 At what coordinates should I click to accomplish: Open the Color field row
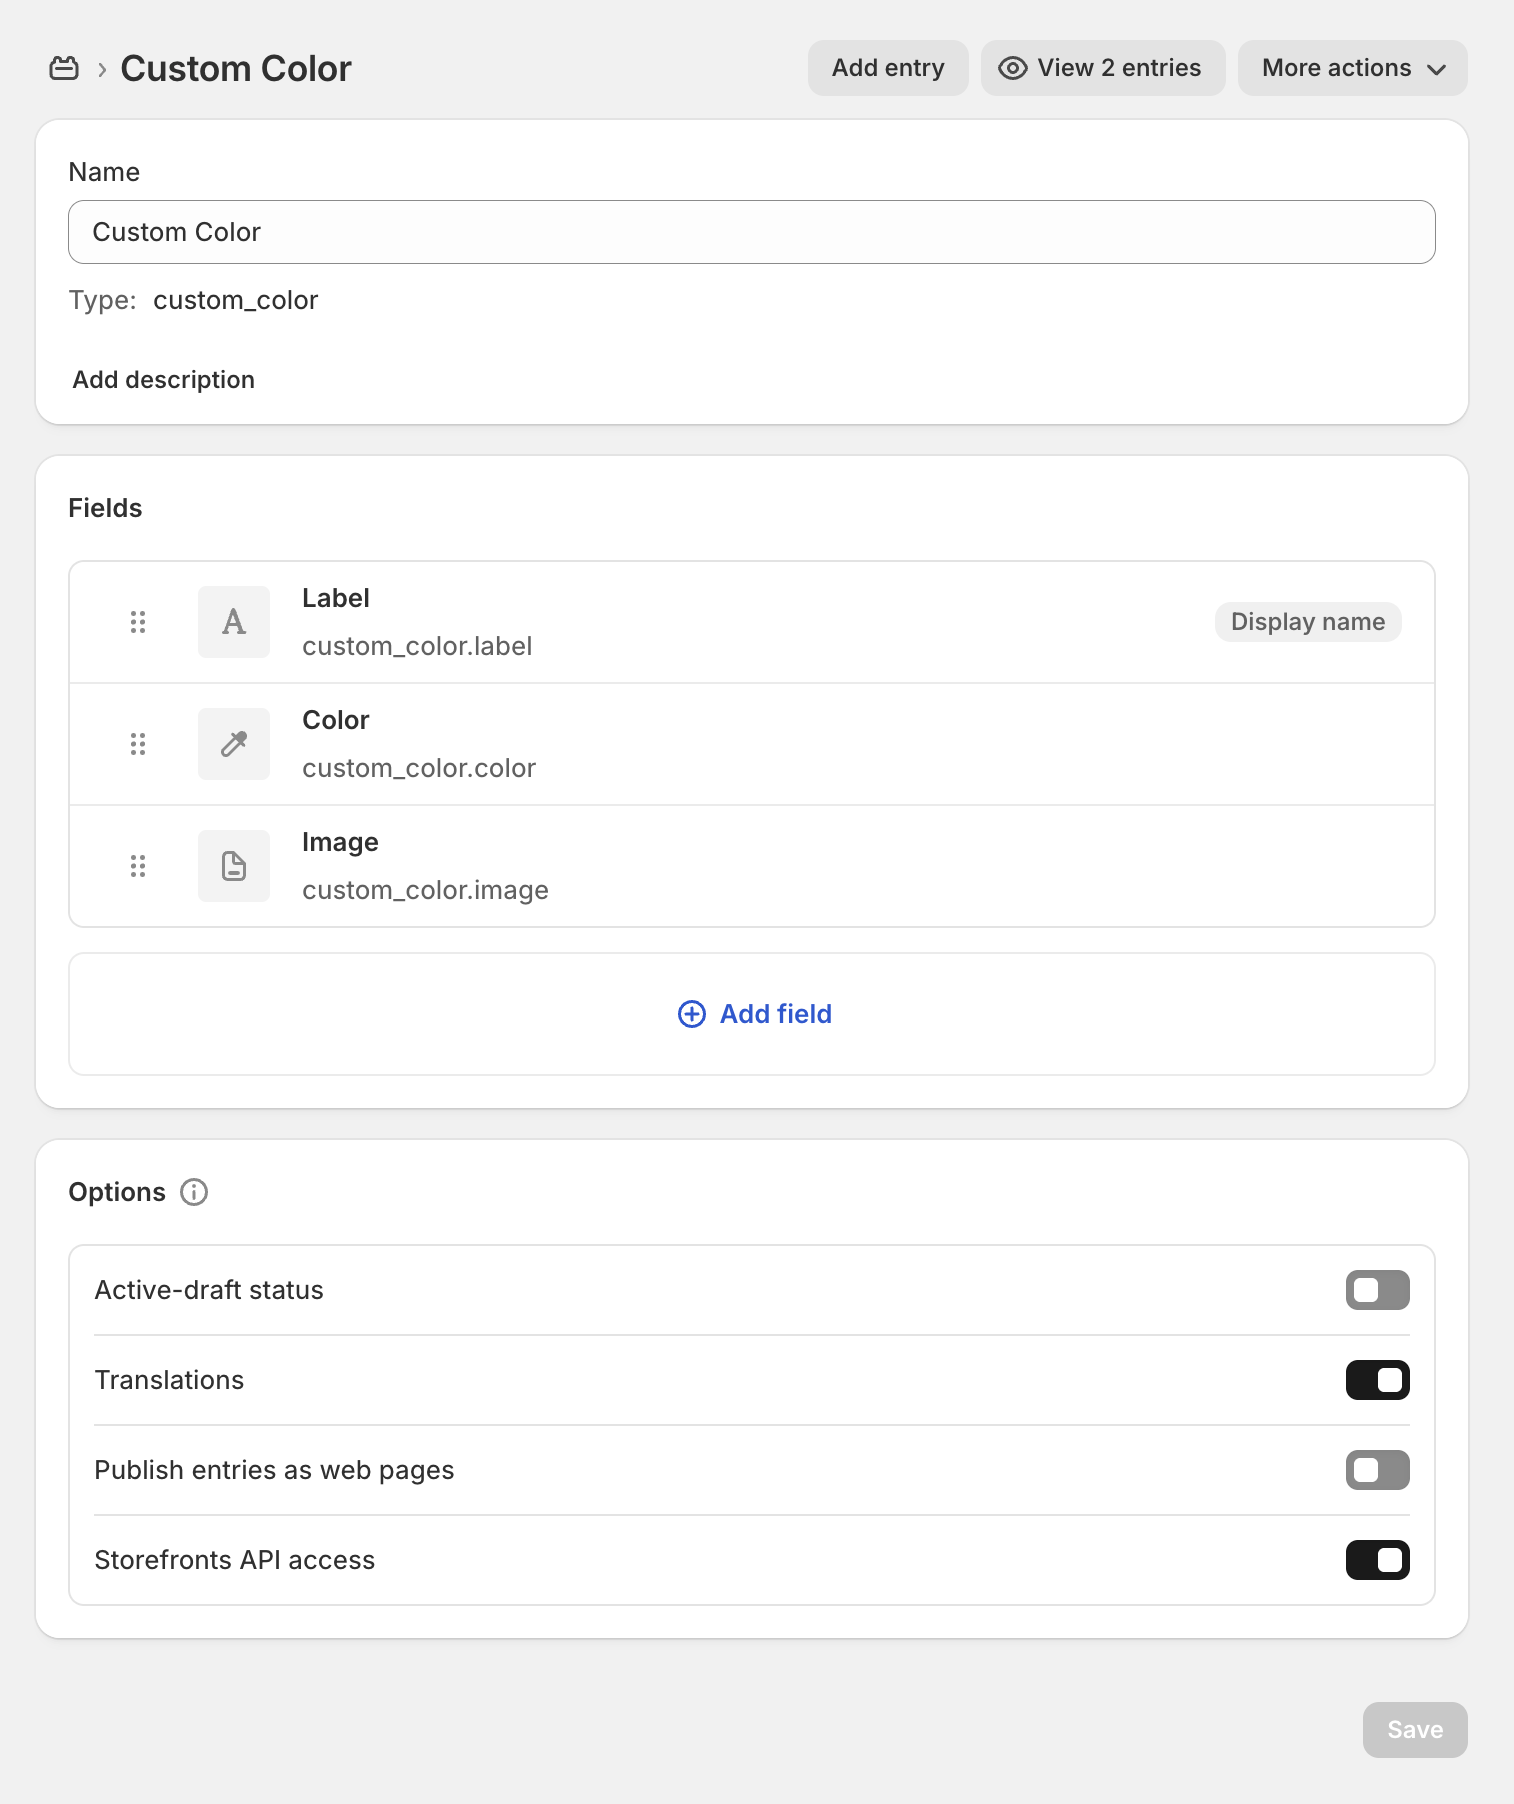coord(750,744)
